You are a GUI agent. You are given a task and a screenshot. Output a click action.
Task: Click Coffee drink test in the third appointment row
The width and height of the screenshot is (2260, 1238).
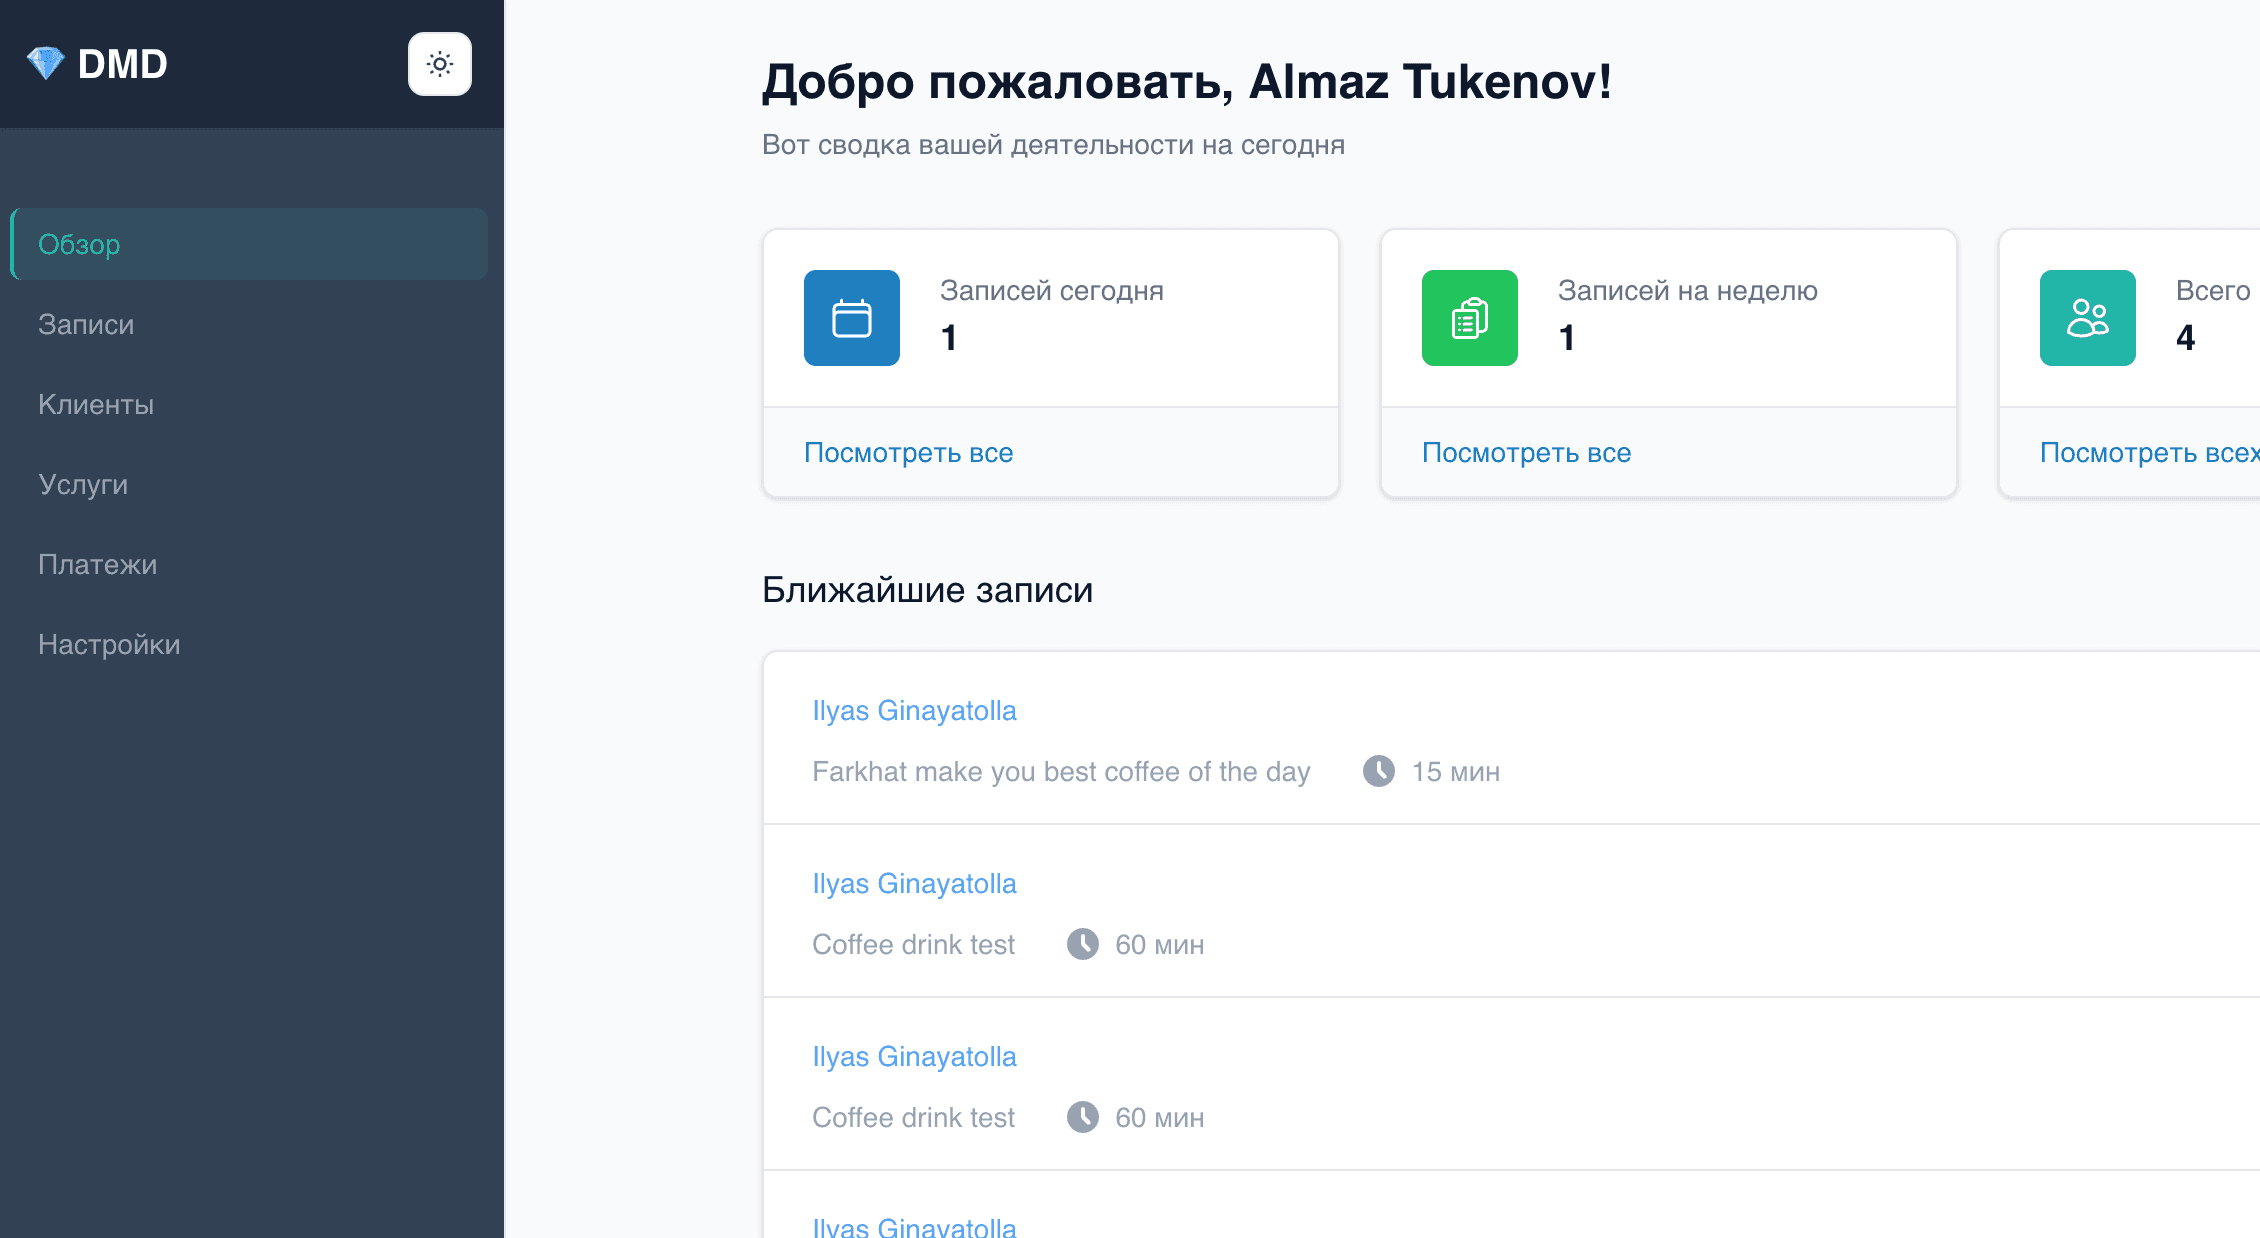pos(913,1117)
